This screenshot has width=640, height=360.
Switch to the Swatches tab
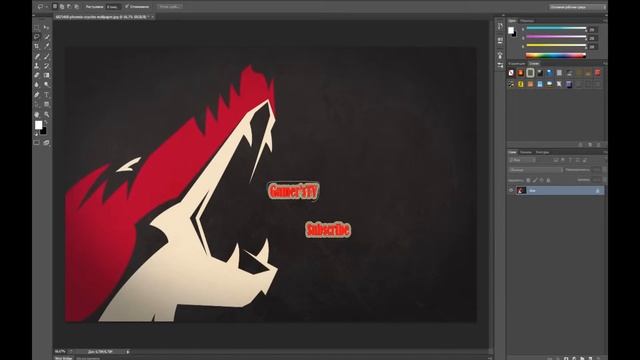click(527, 20)
